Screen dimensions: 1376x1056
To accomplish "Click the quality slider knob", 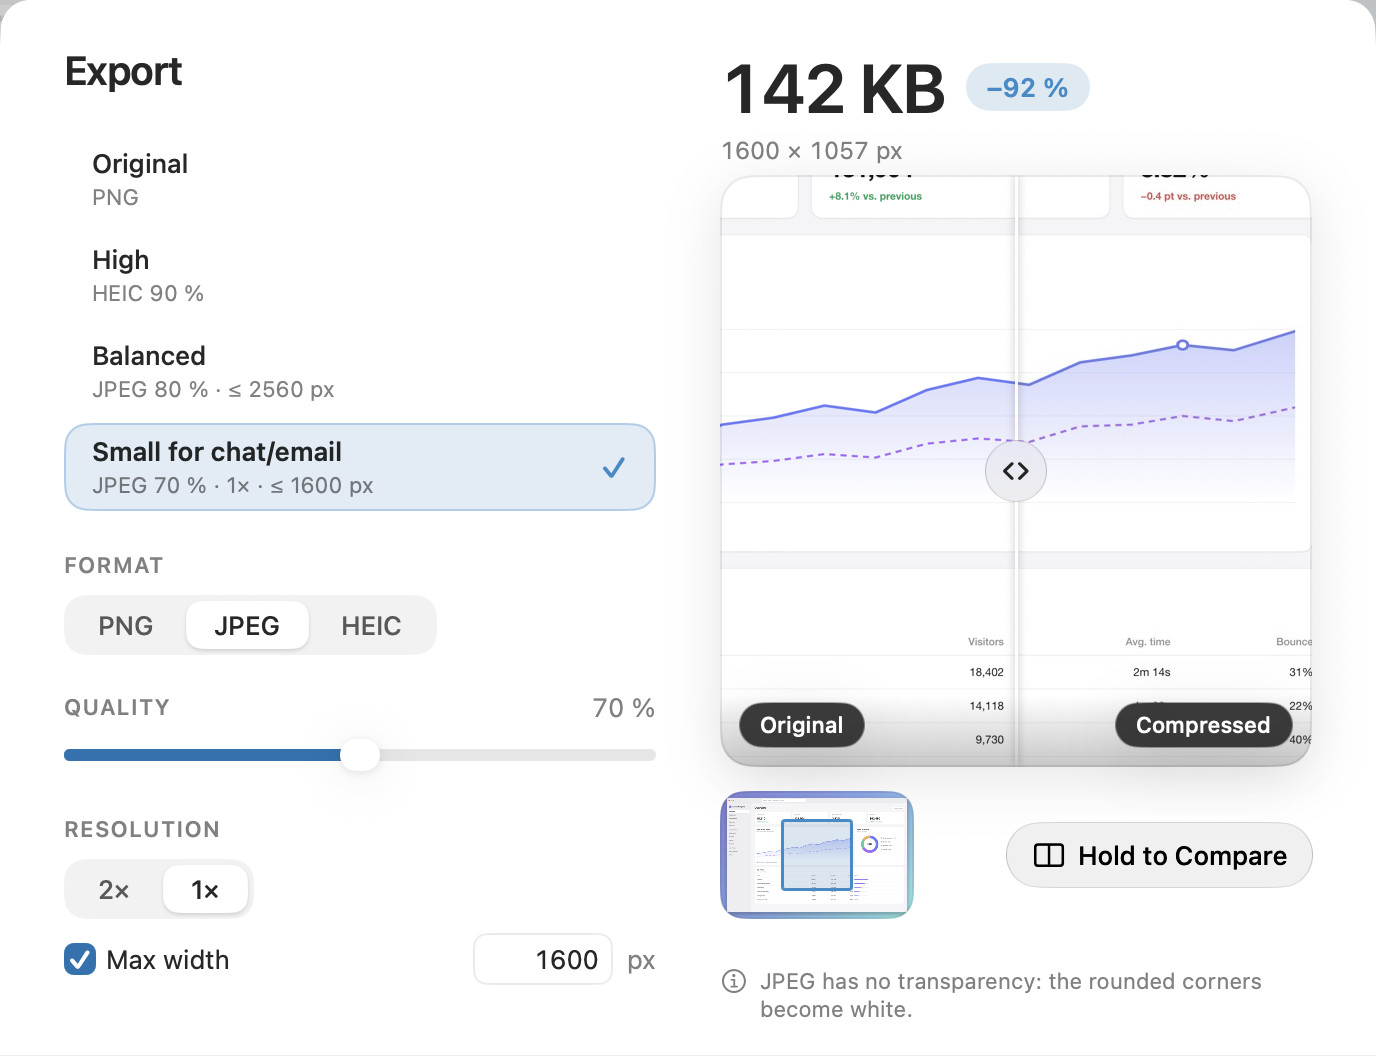I will pos(360,755).
